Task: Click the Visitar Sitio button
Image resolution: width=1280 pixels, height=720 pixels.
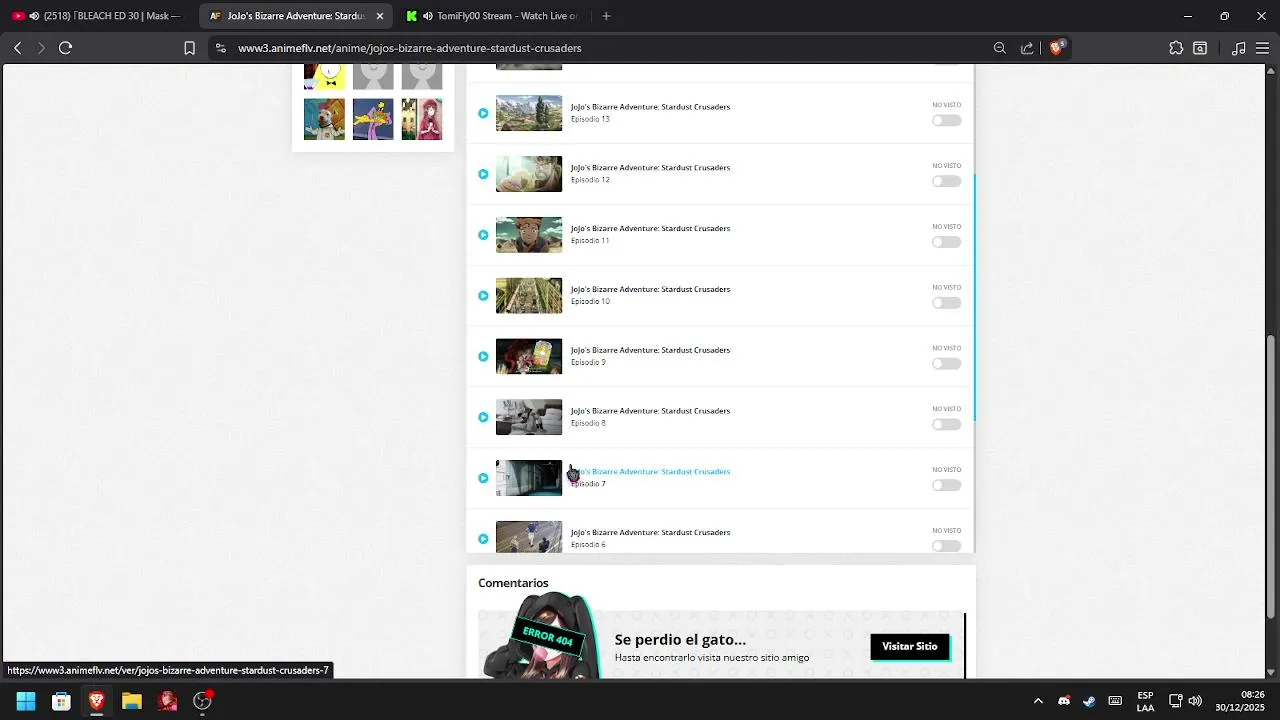Action: 909,646
